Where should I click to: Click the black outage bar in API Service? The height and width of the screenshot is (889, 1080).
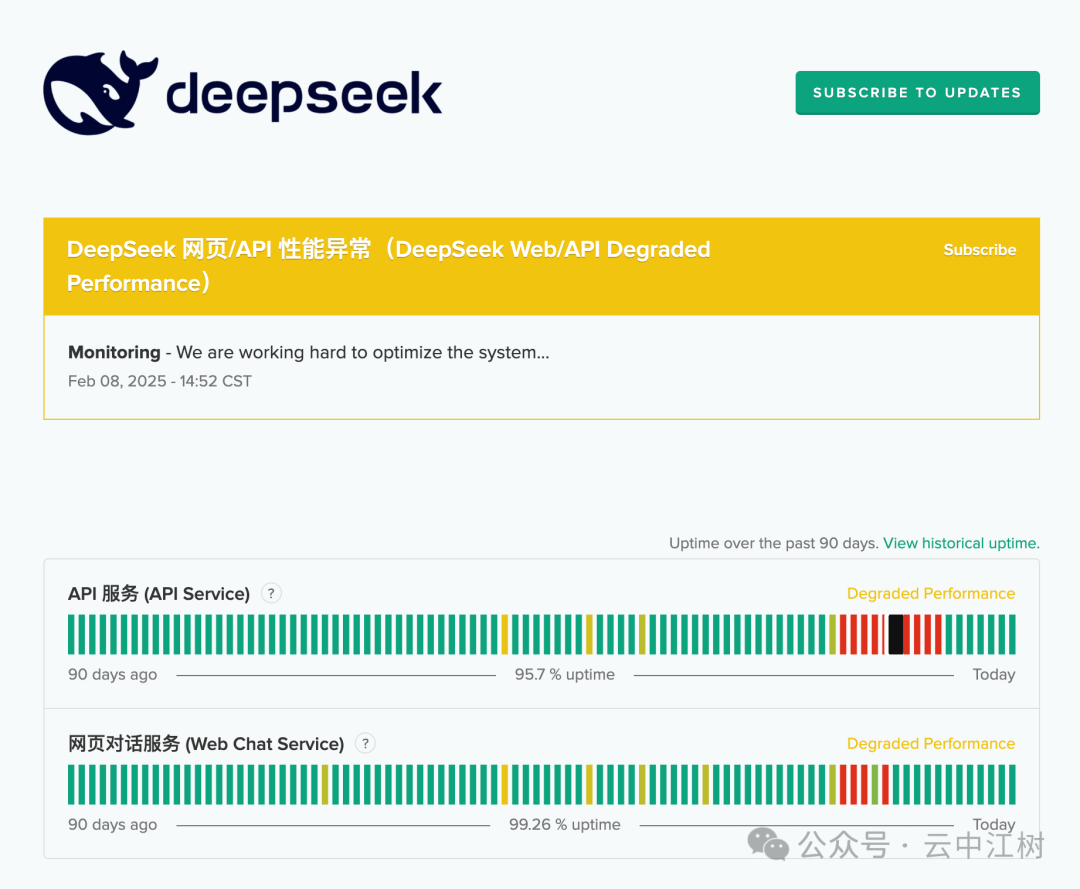pos(895,634)
